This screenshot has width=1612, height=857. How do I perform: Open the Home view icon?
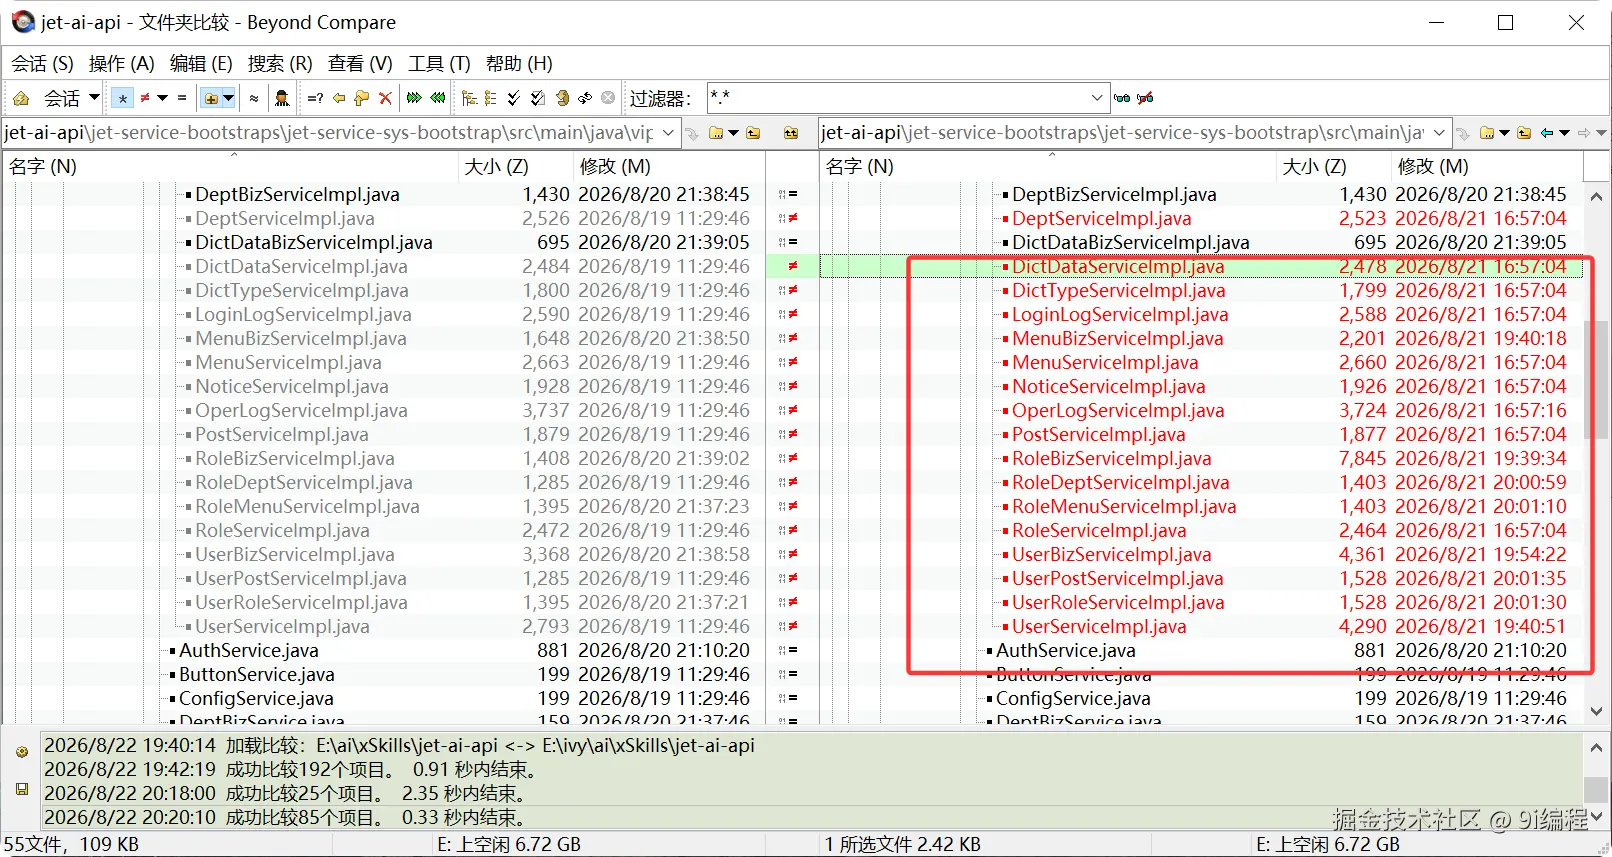(21, 98)
